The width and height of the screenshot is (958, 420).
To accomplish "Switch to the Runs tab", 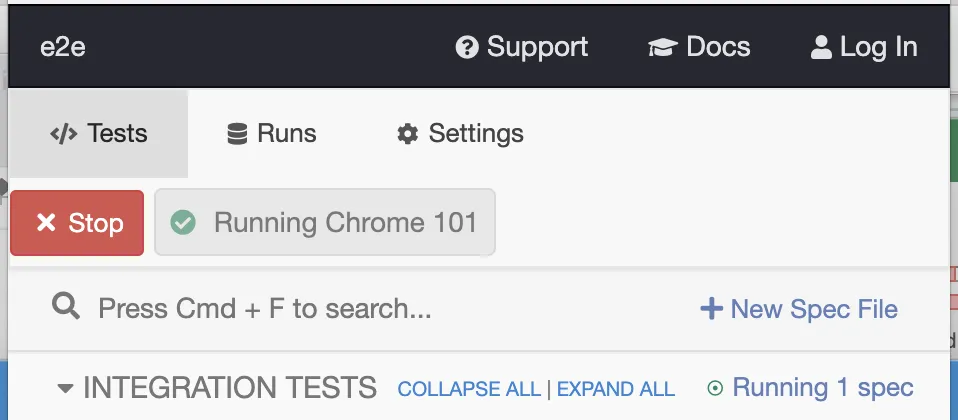I will 272,134.
